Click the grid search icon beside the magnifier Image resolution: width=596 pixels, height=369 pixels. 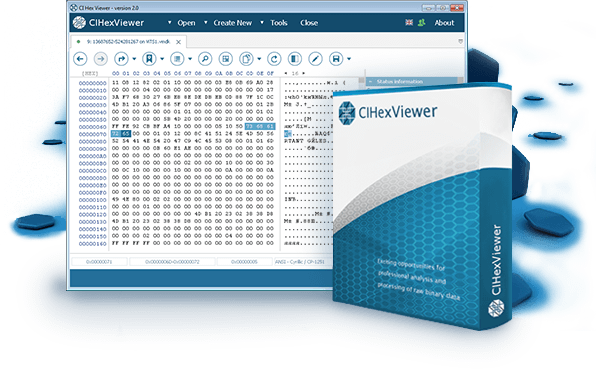[x=226, y=59]
